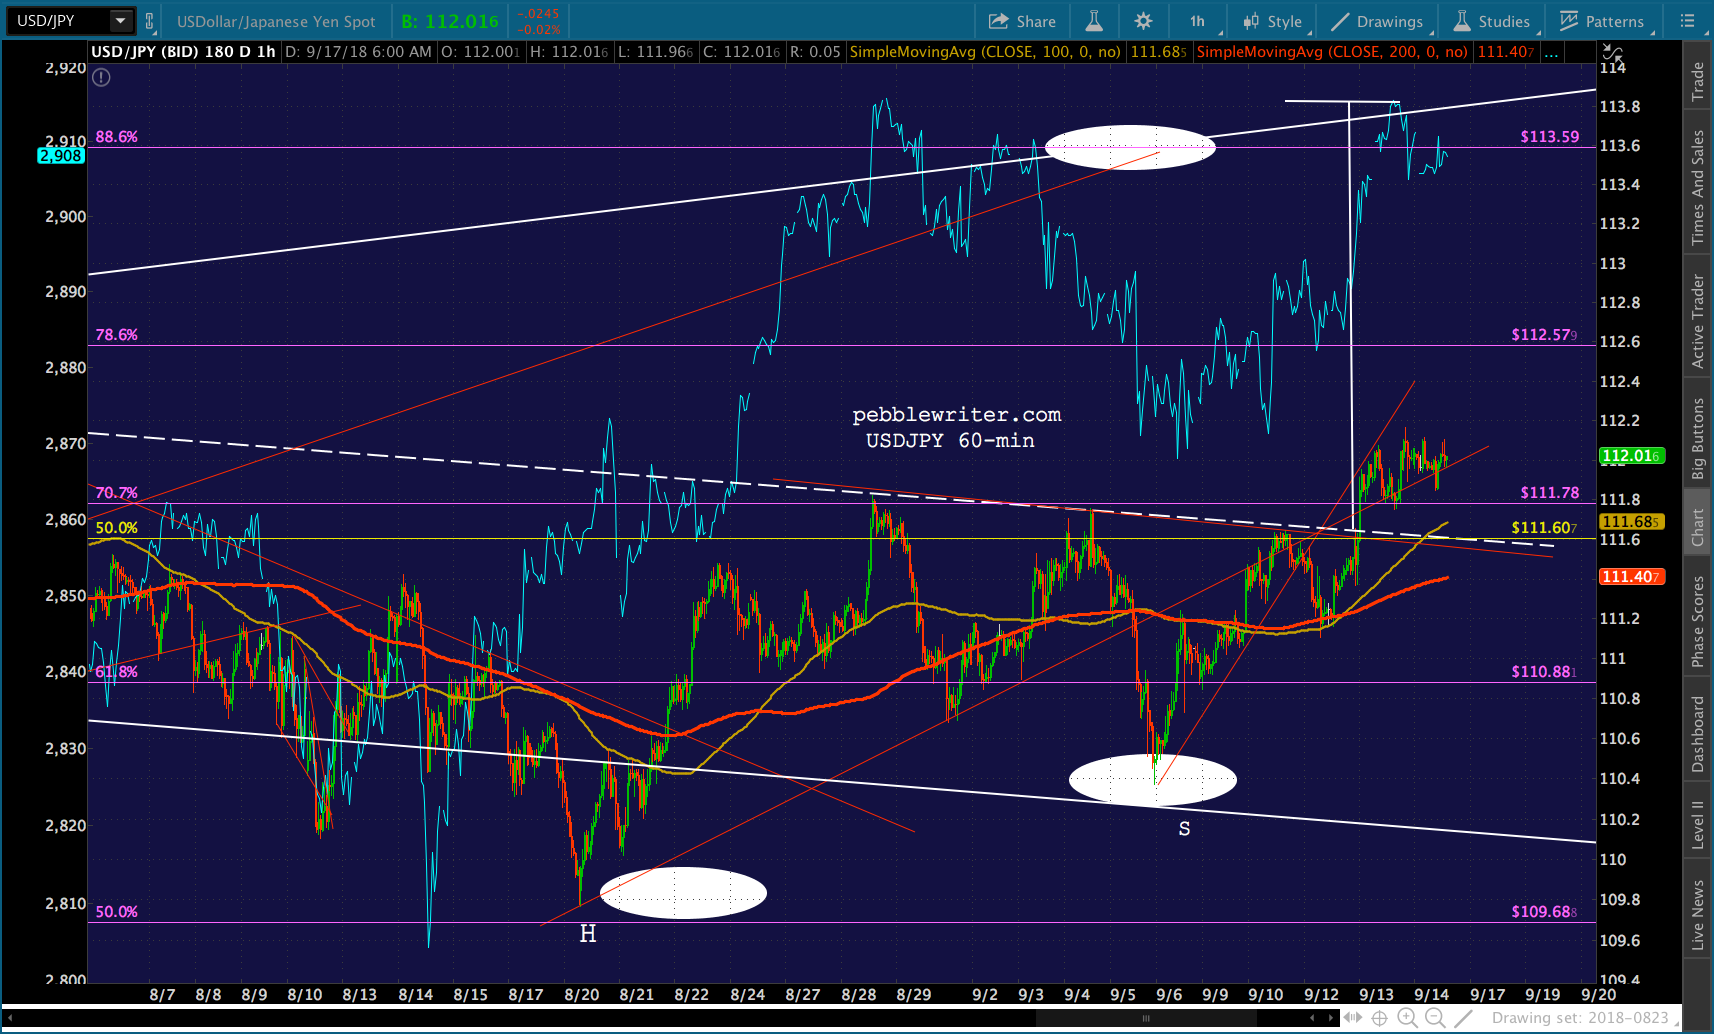Open the Studies menu

[x=1491, y=21]
